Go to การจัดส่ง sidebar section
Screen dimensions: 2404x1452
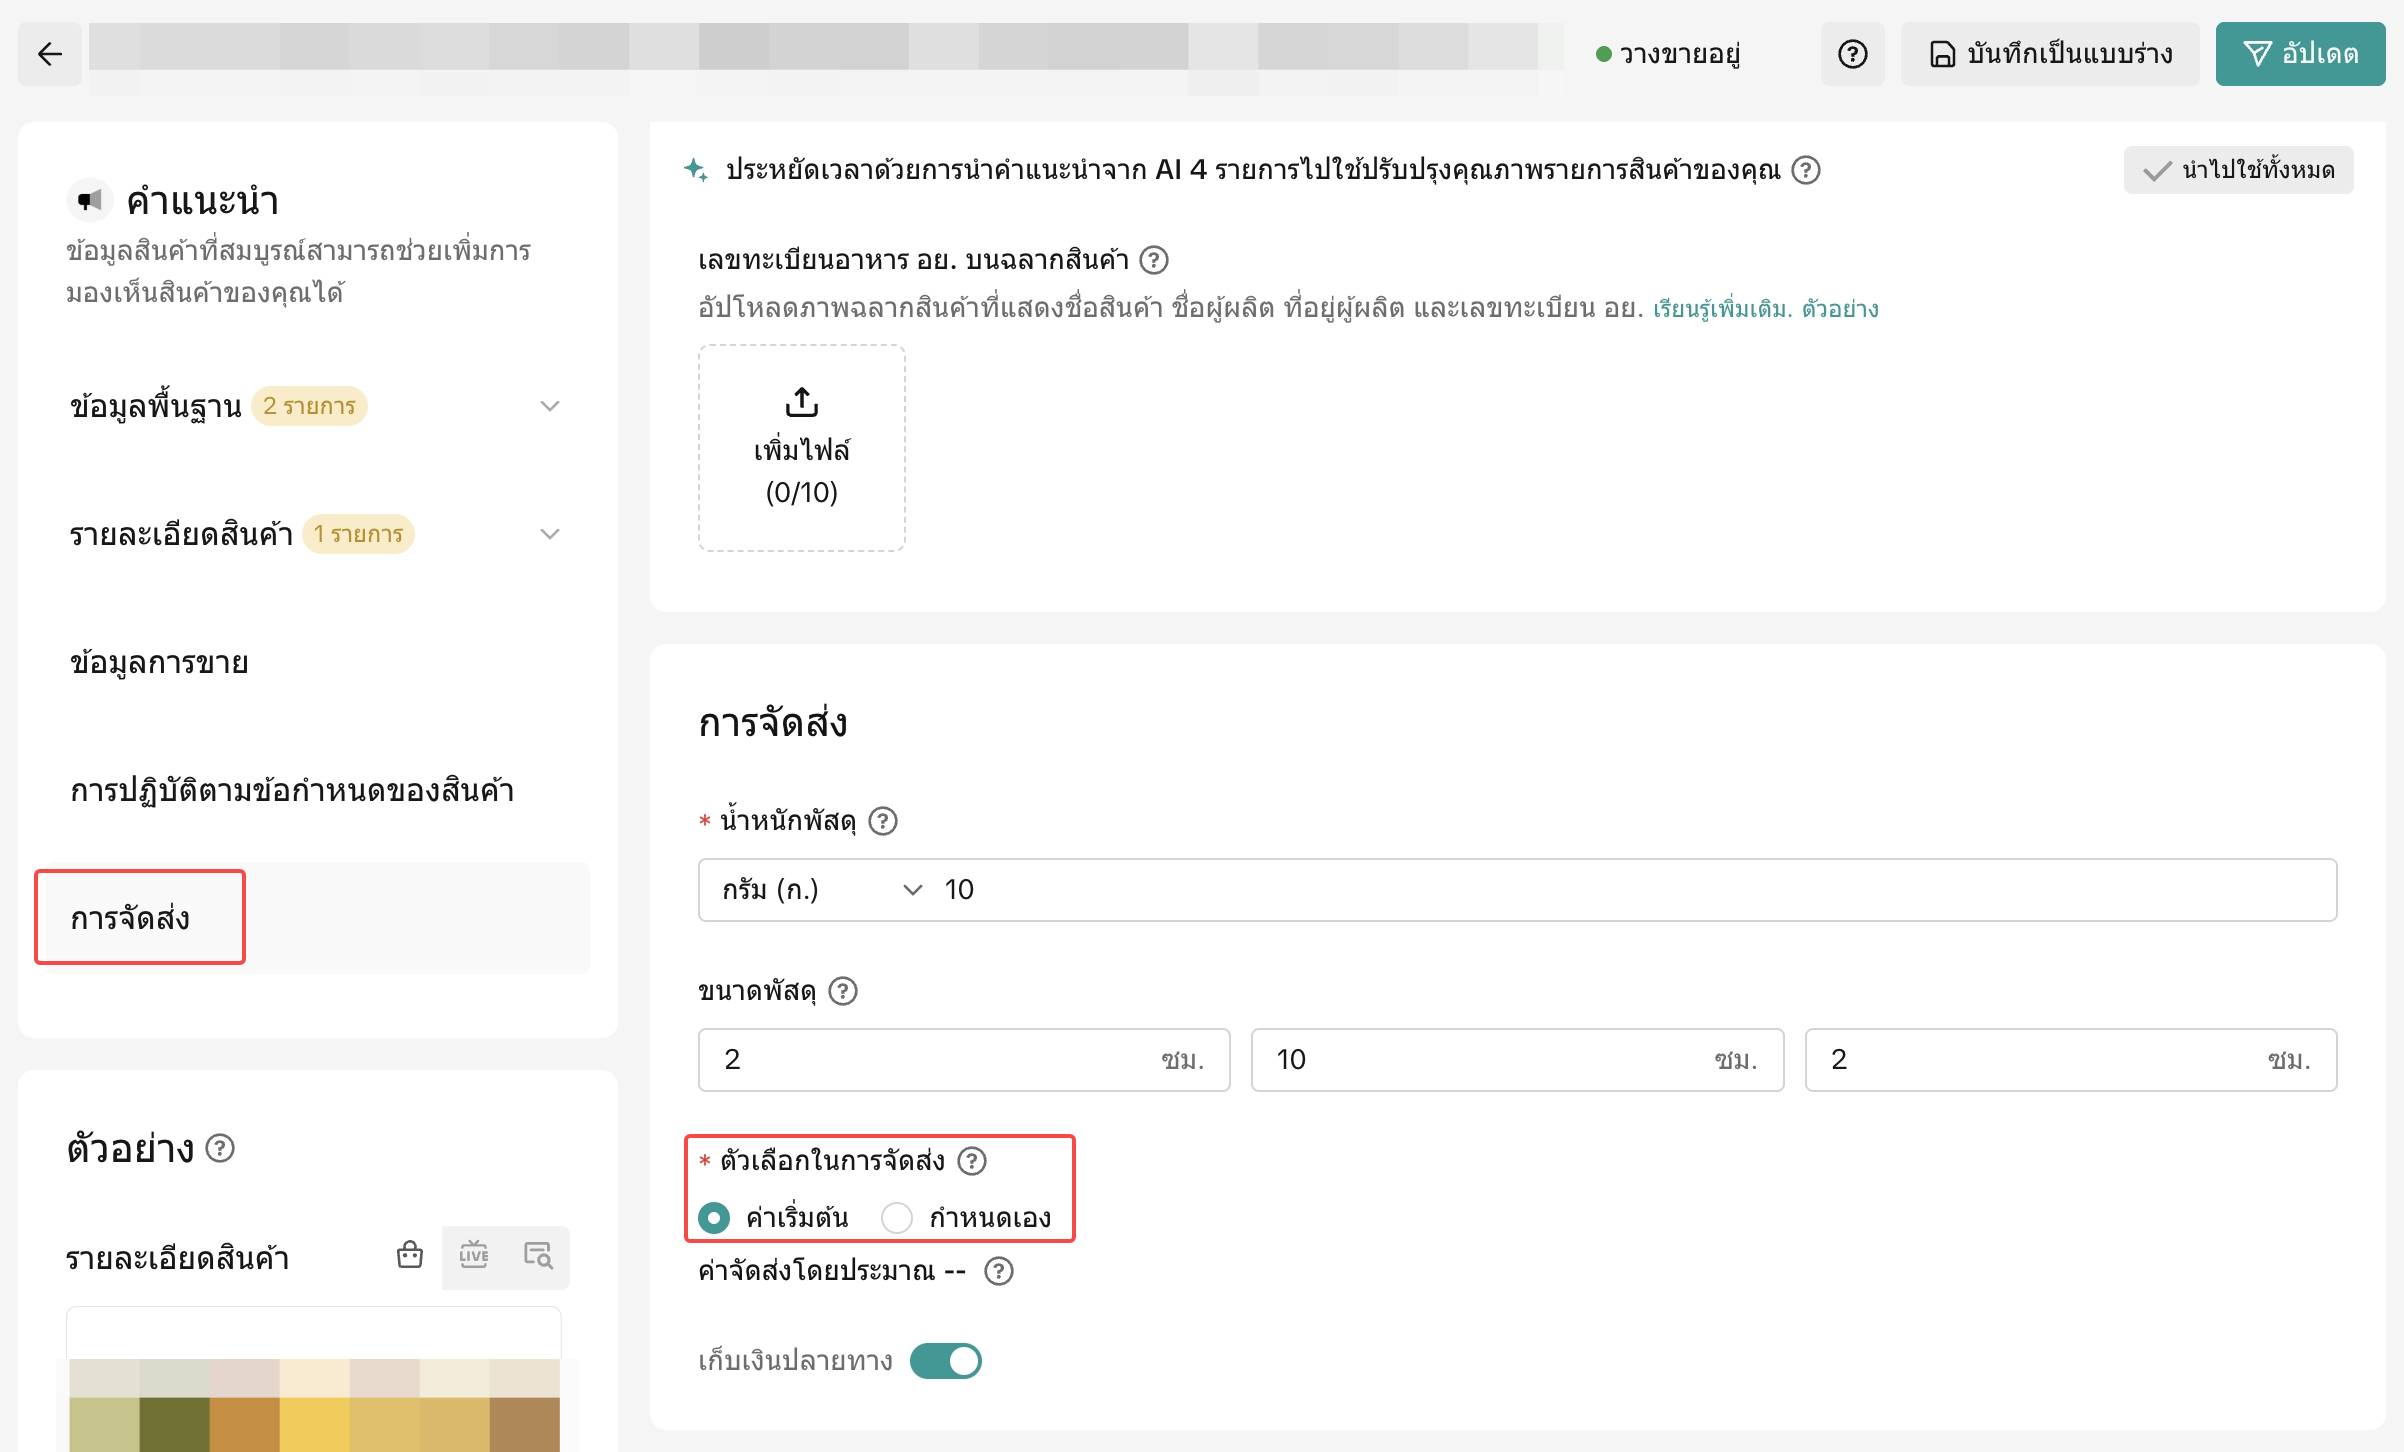130,918
